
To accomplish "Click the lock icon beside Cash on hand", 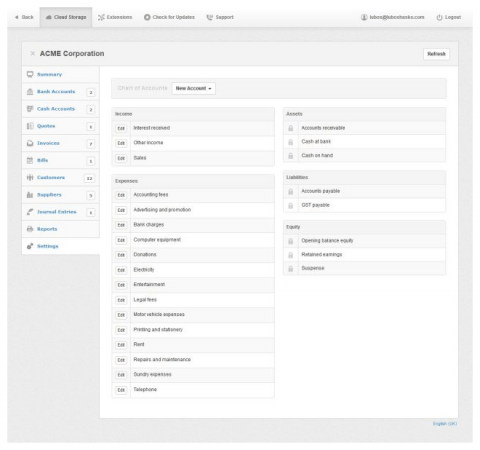I will [291, 156].
